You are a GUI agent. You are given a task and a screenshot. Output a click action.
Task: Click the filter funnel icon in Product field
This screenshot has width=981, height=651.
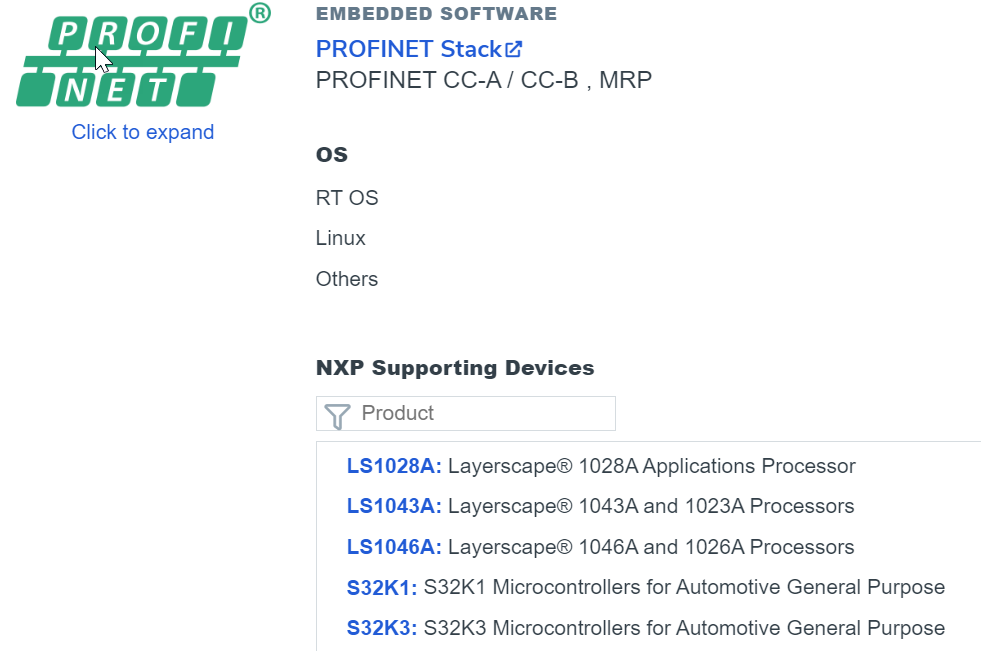pos(335,413)
